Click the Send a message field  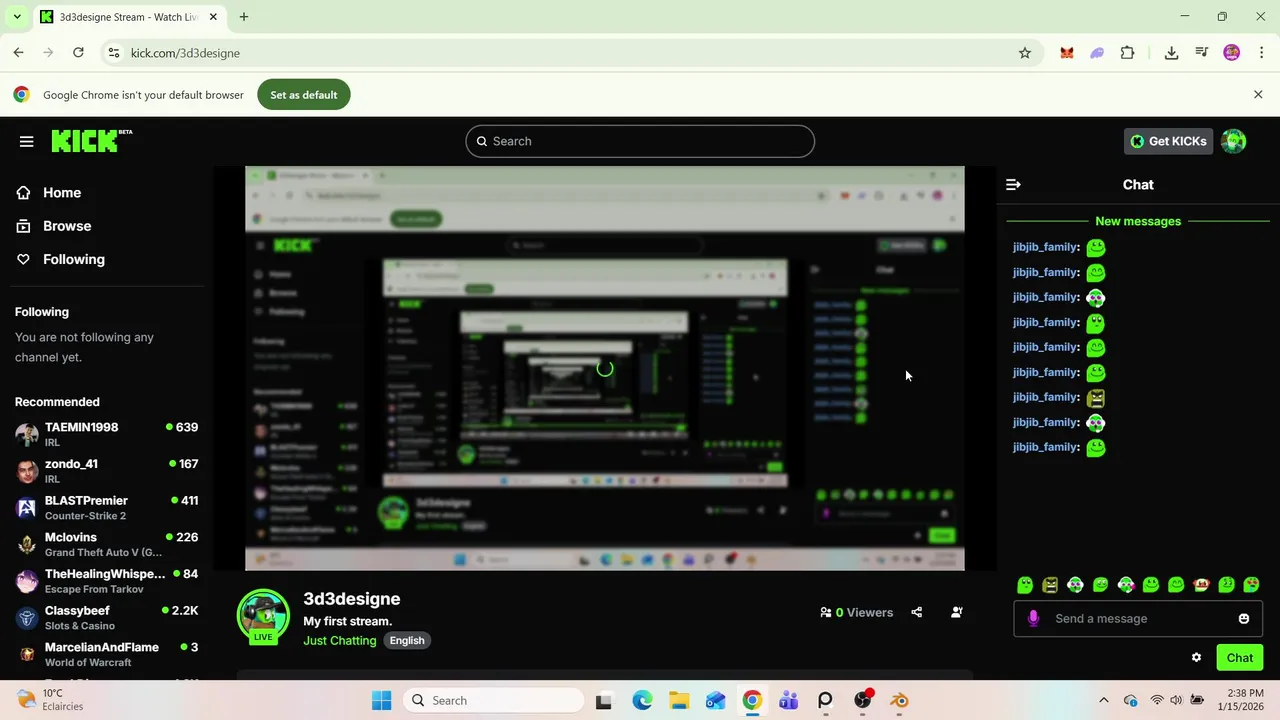point(1138,619)
